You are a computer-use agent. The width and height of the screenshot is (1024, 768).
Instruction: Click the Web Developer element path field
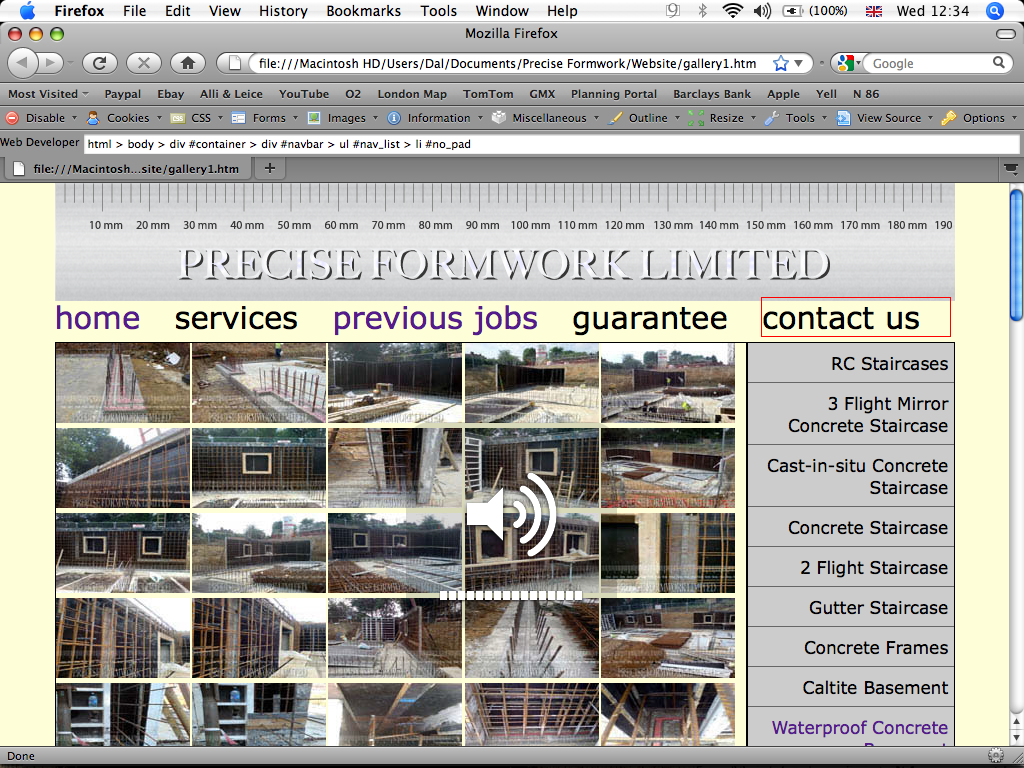[551, 144]
